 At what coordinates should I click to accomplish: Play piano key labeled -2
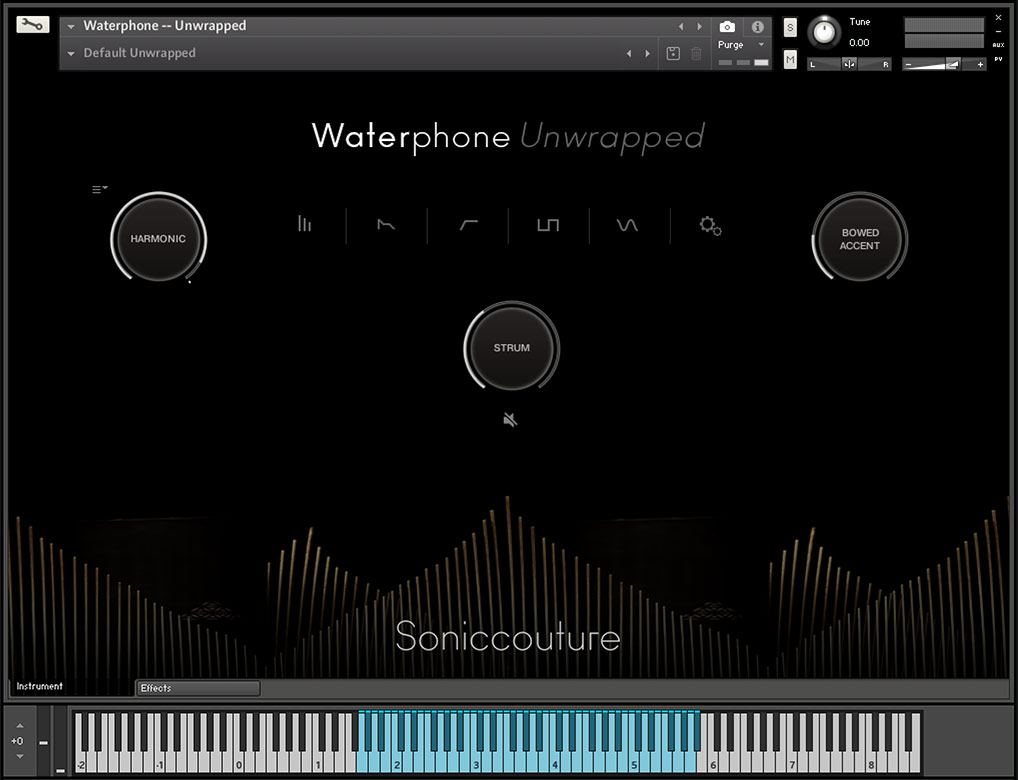(81, 764)
